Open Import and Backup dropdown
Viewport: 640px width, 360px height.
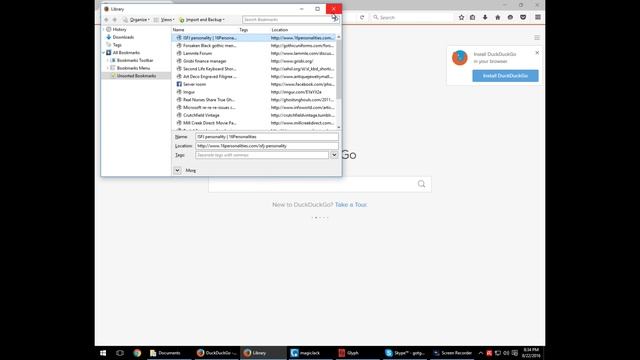point(202,20)
